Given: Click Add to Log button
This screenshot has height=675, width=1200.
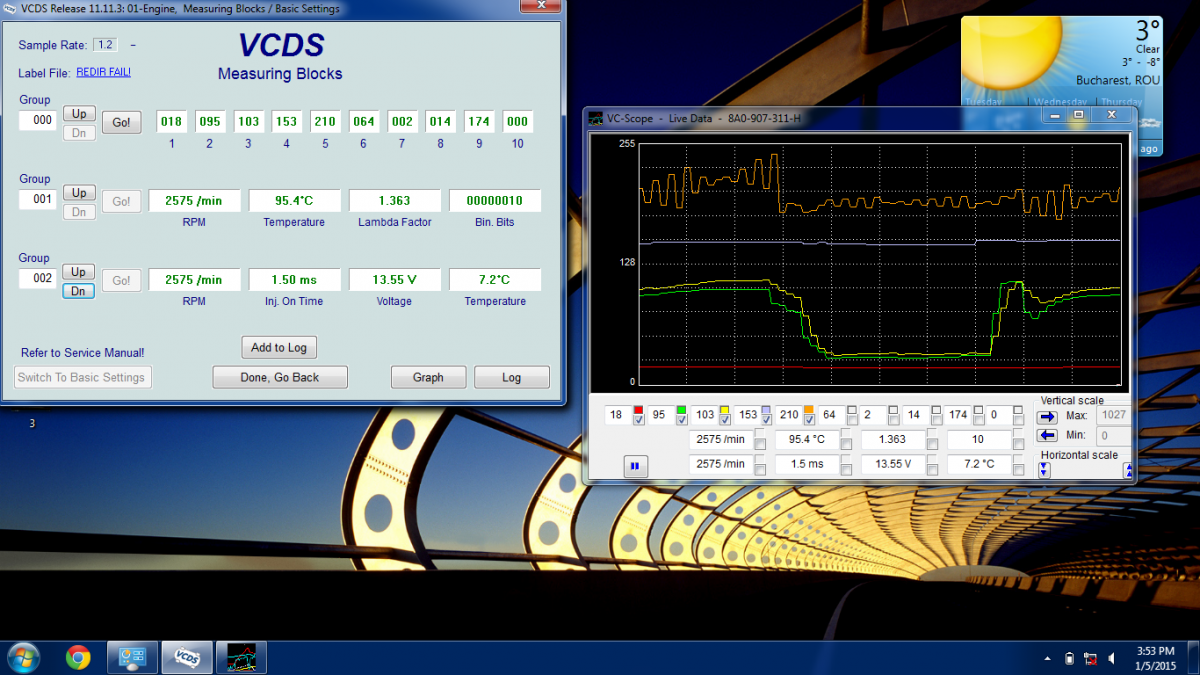Looking at the screenshot, I should 279,347.
